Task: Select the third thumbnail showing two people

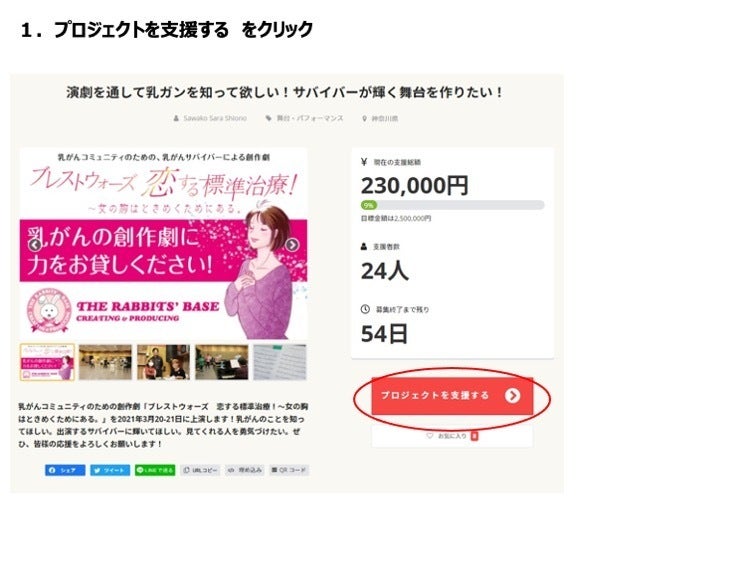Action: pos(163,362)
